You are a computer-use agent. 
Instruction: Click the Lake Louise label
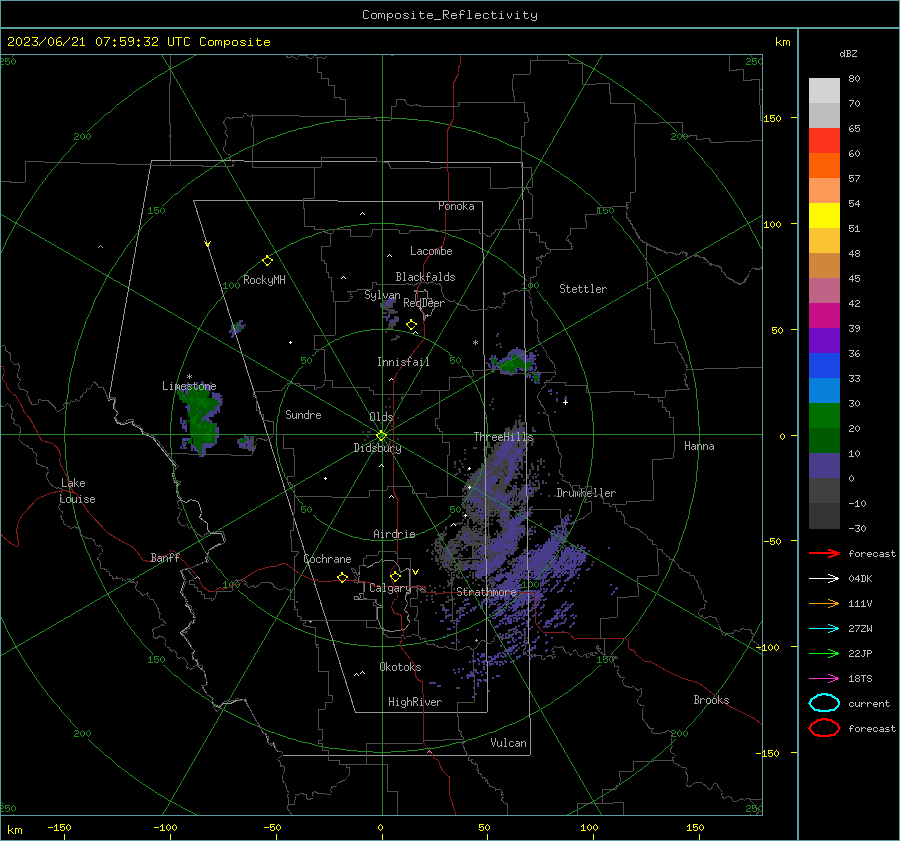tap(77, 491)
